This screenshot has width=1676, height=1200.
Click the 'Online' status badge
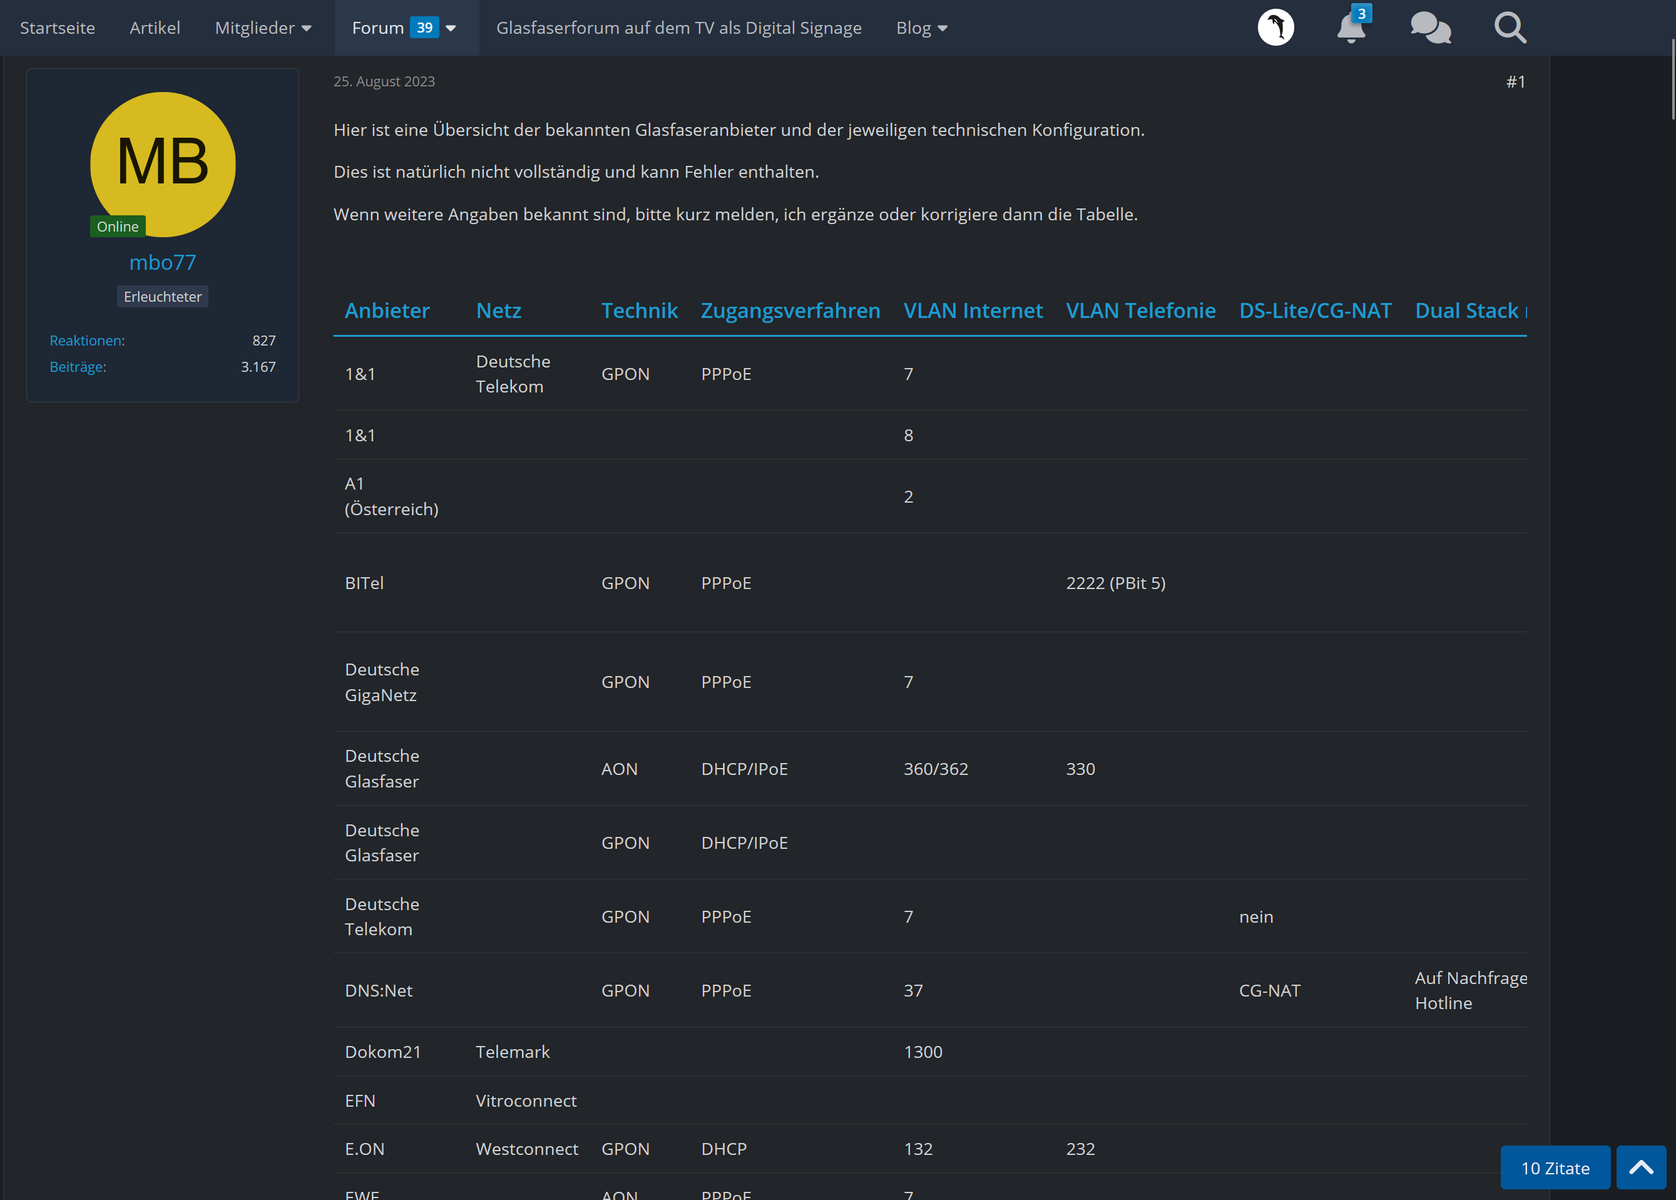118,227
